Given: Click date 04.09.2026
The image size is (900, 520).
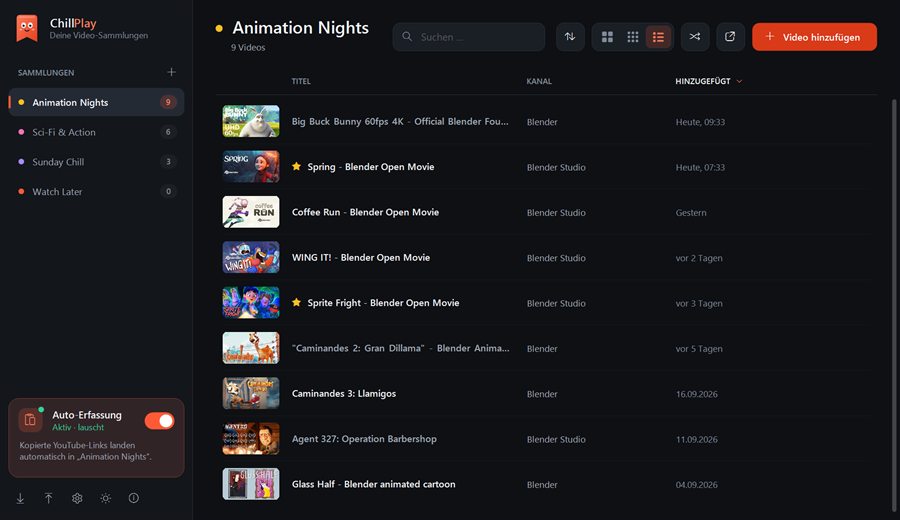Looking at the screenshot, I should 696,484.
